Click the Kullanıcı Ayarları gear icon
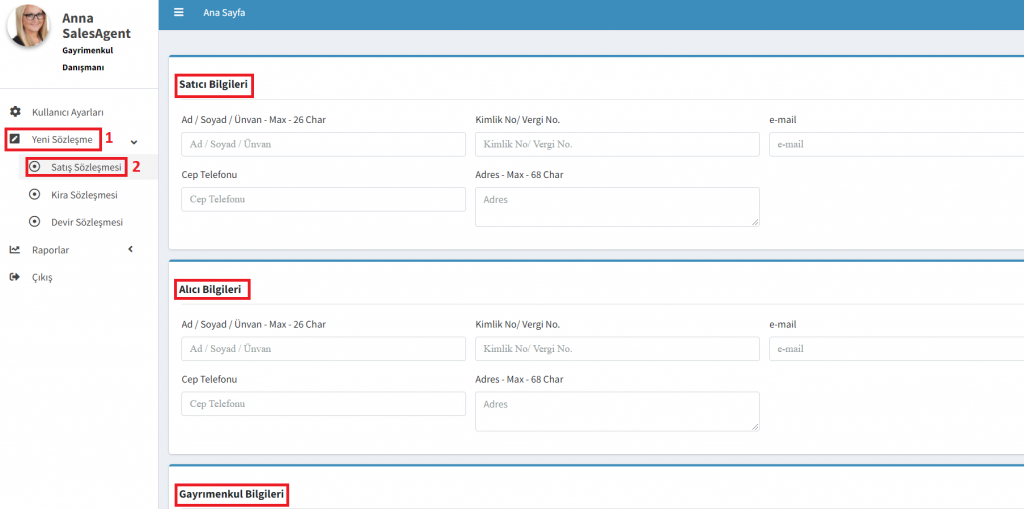The image size is (1024, 509). pos(15,112)
